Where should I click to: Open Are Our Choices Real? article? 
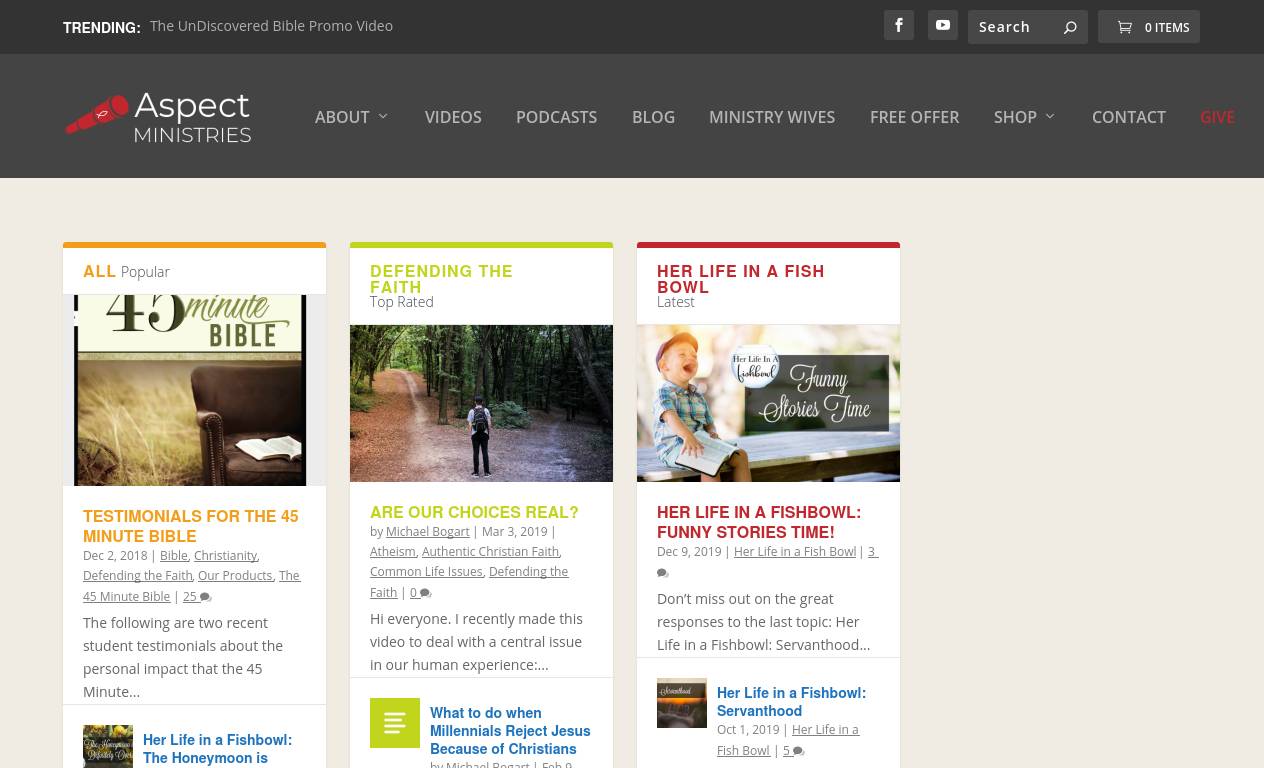pos(474,513)
